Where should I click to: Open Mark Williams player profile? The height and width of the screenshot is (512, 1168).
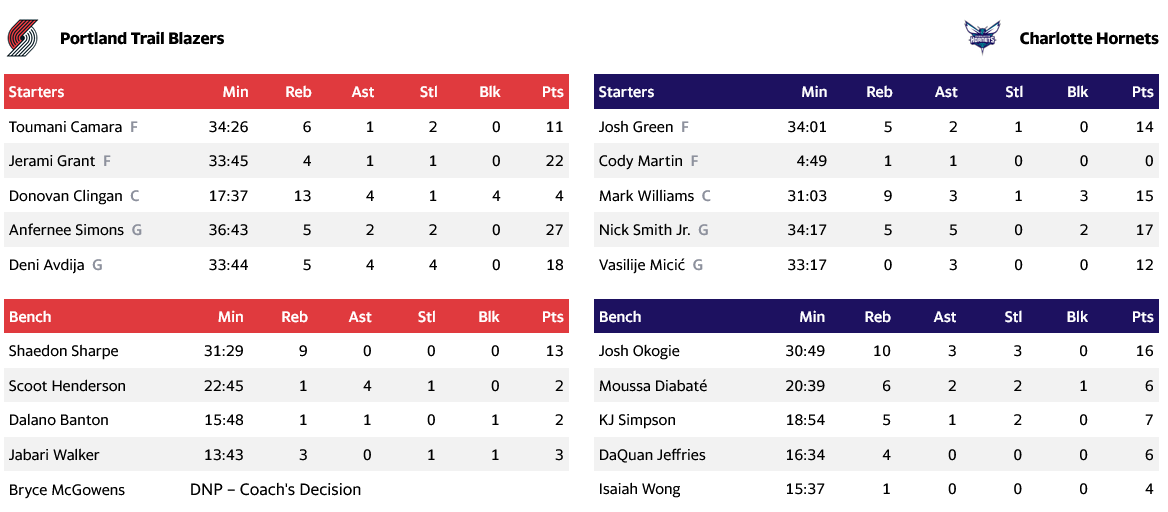pos(646,196)
